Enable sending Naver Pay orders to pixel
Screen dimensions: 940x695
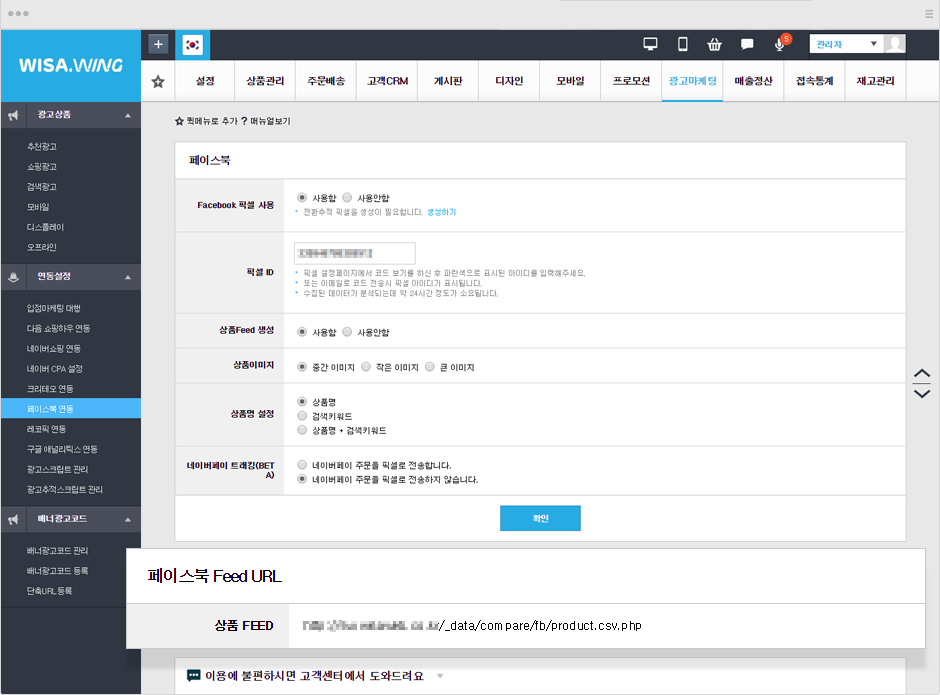pyautogui.click(x=302, y=465)
